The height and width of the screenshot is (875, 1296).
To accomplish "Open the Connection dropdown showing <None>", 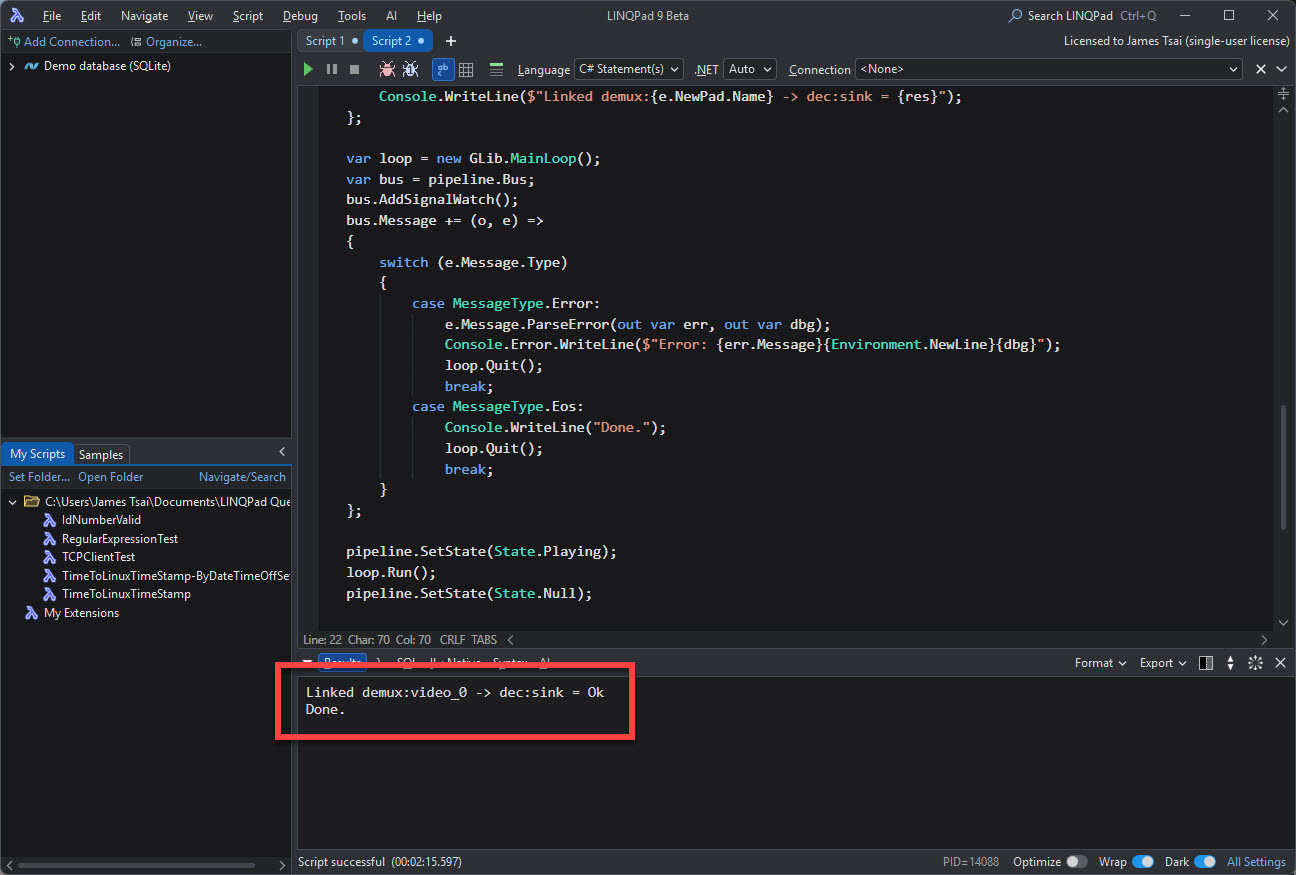I will tap(1048, 69).
